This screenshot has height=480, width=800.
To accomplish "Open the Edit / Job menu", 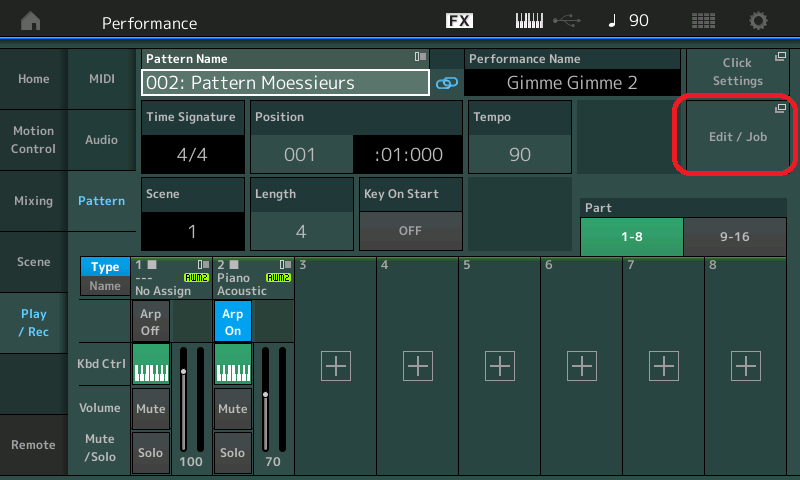I will click(738, 136).
